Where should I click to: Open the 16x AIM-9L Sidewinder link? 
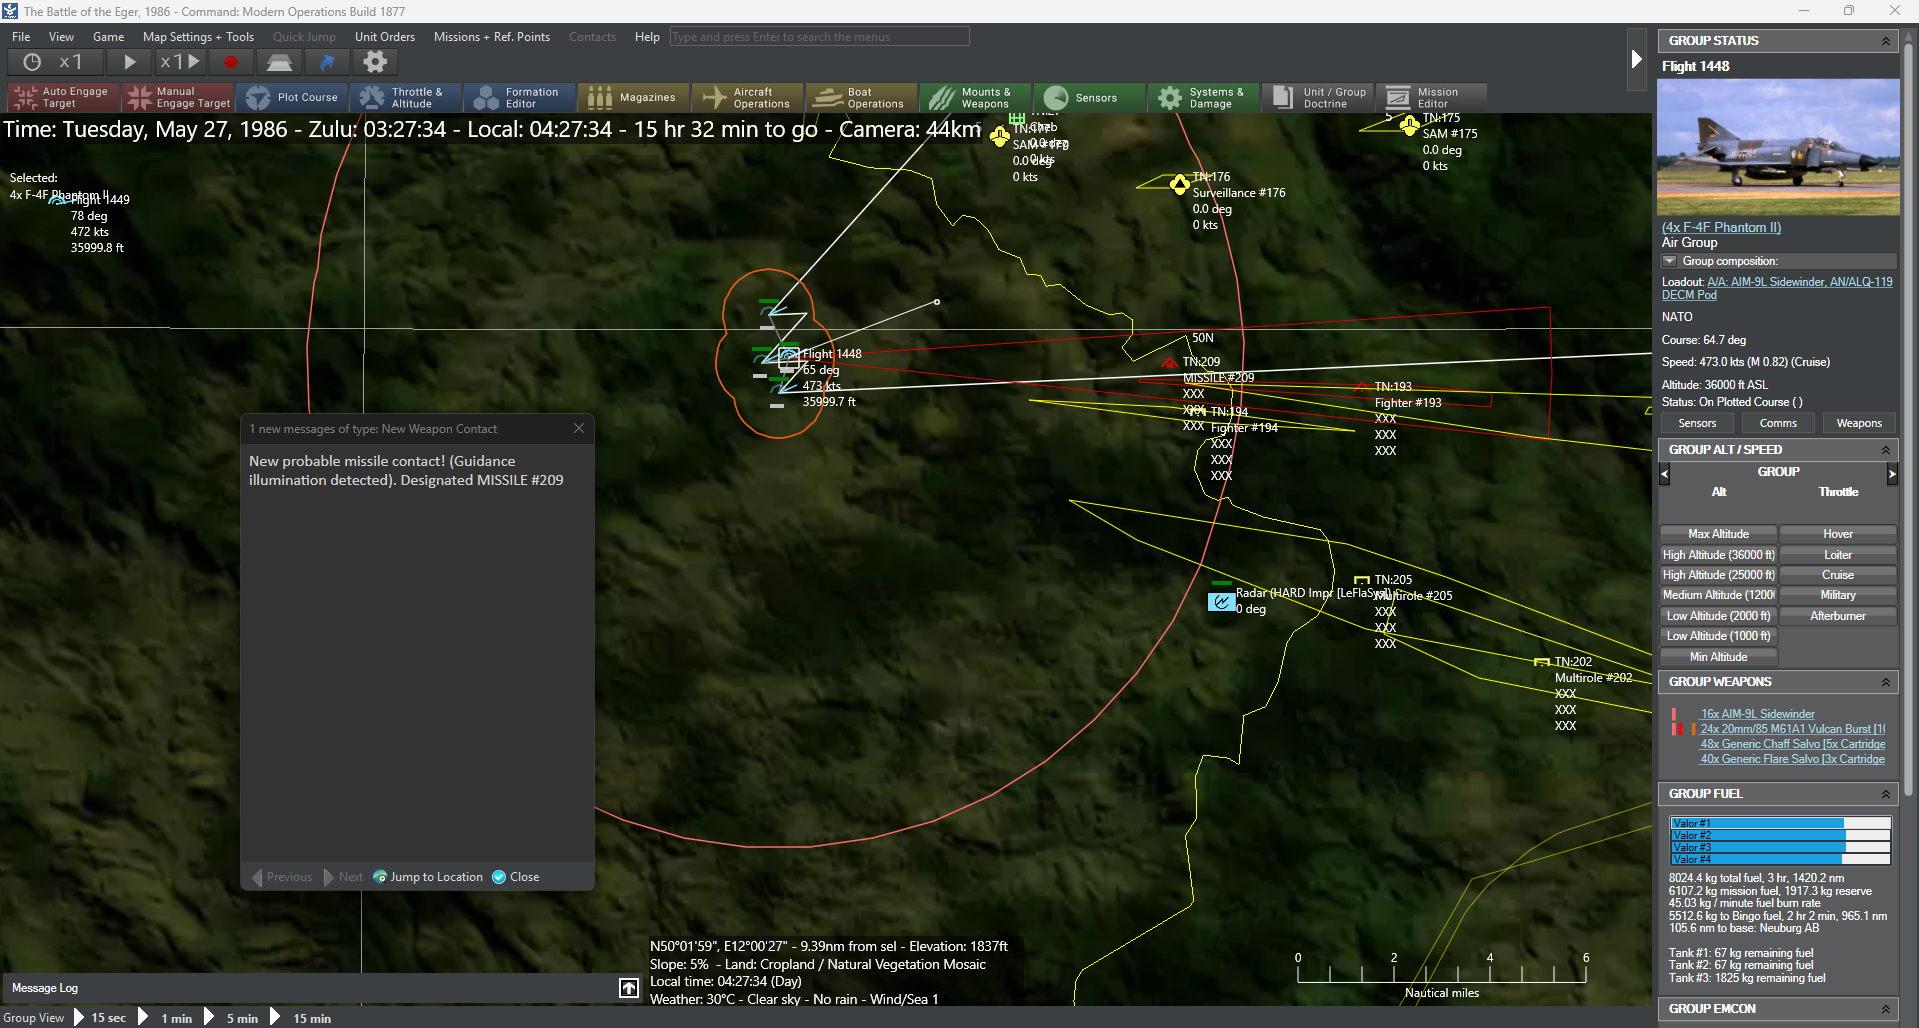[1757, 714]
